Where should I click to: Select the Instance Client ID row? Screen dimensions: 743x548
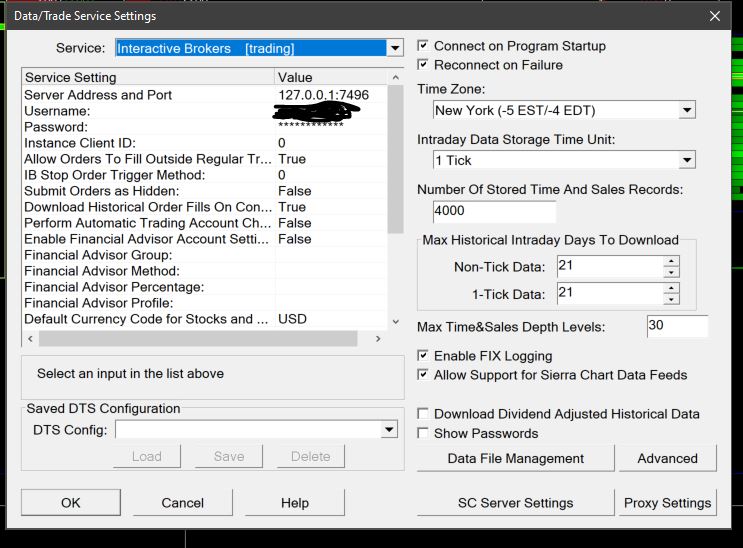(x=204, y=143)
